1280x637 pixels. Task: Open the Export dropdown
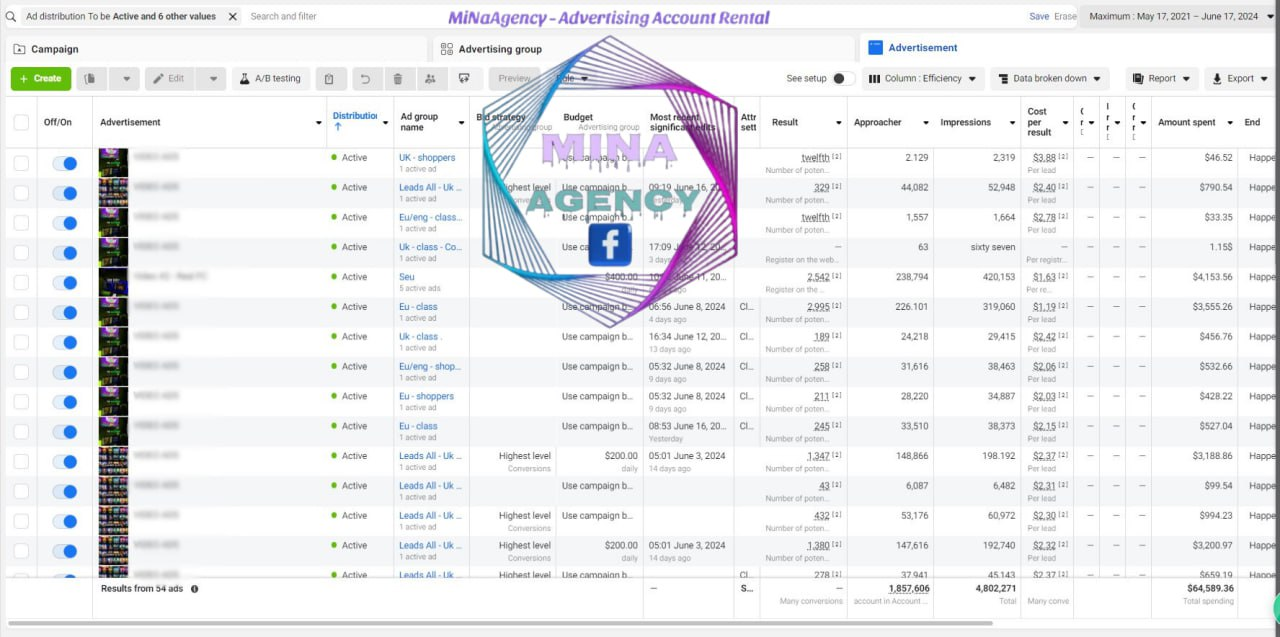tap(1241, 79)
